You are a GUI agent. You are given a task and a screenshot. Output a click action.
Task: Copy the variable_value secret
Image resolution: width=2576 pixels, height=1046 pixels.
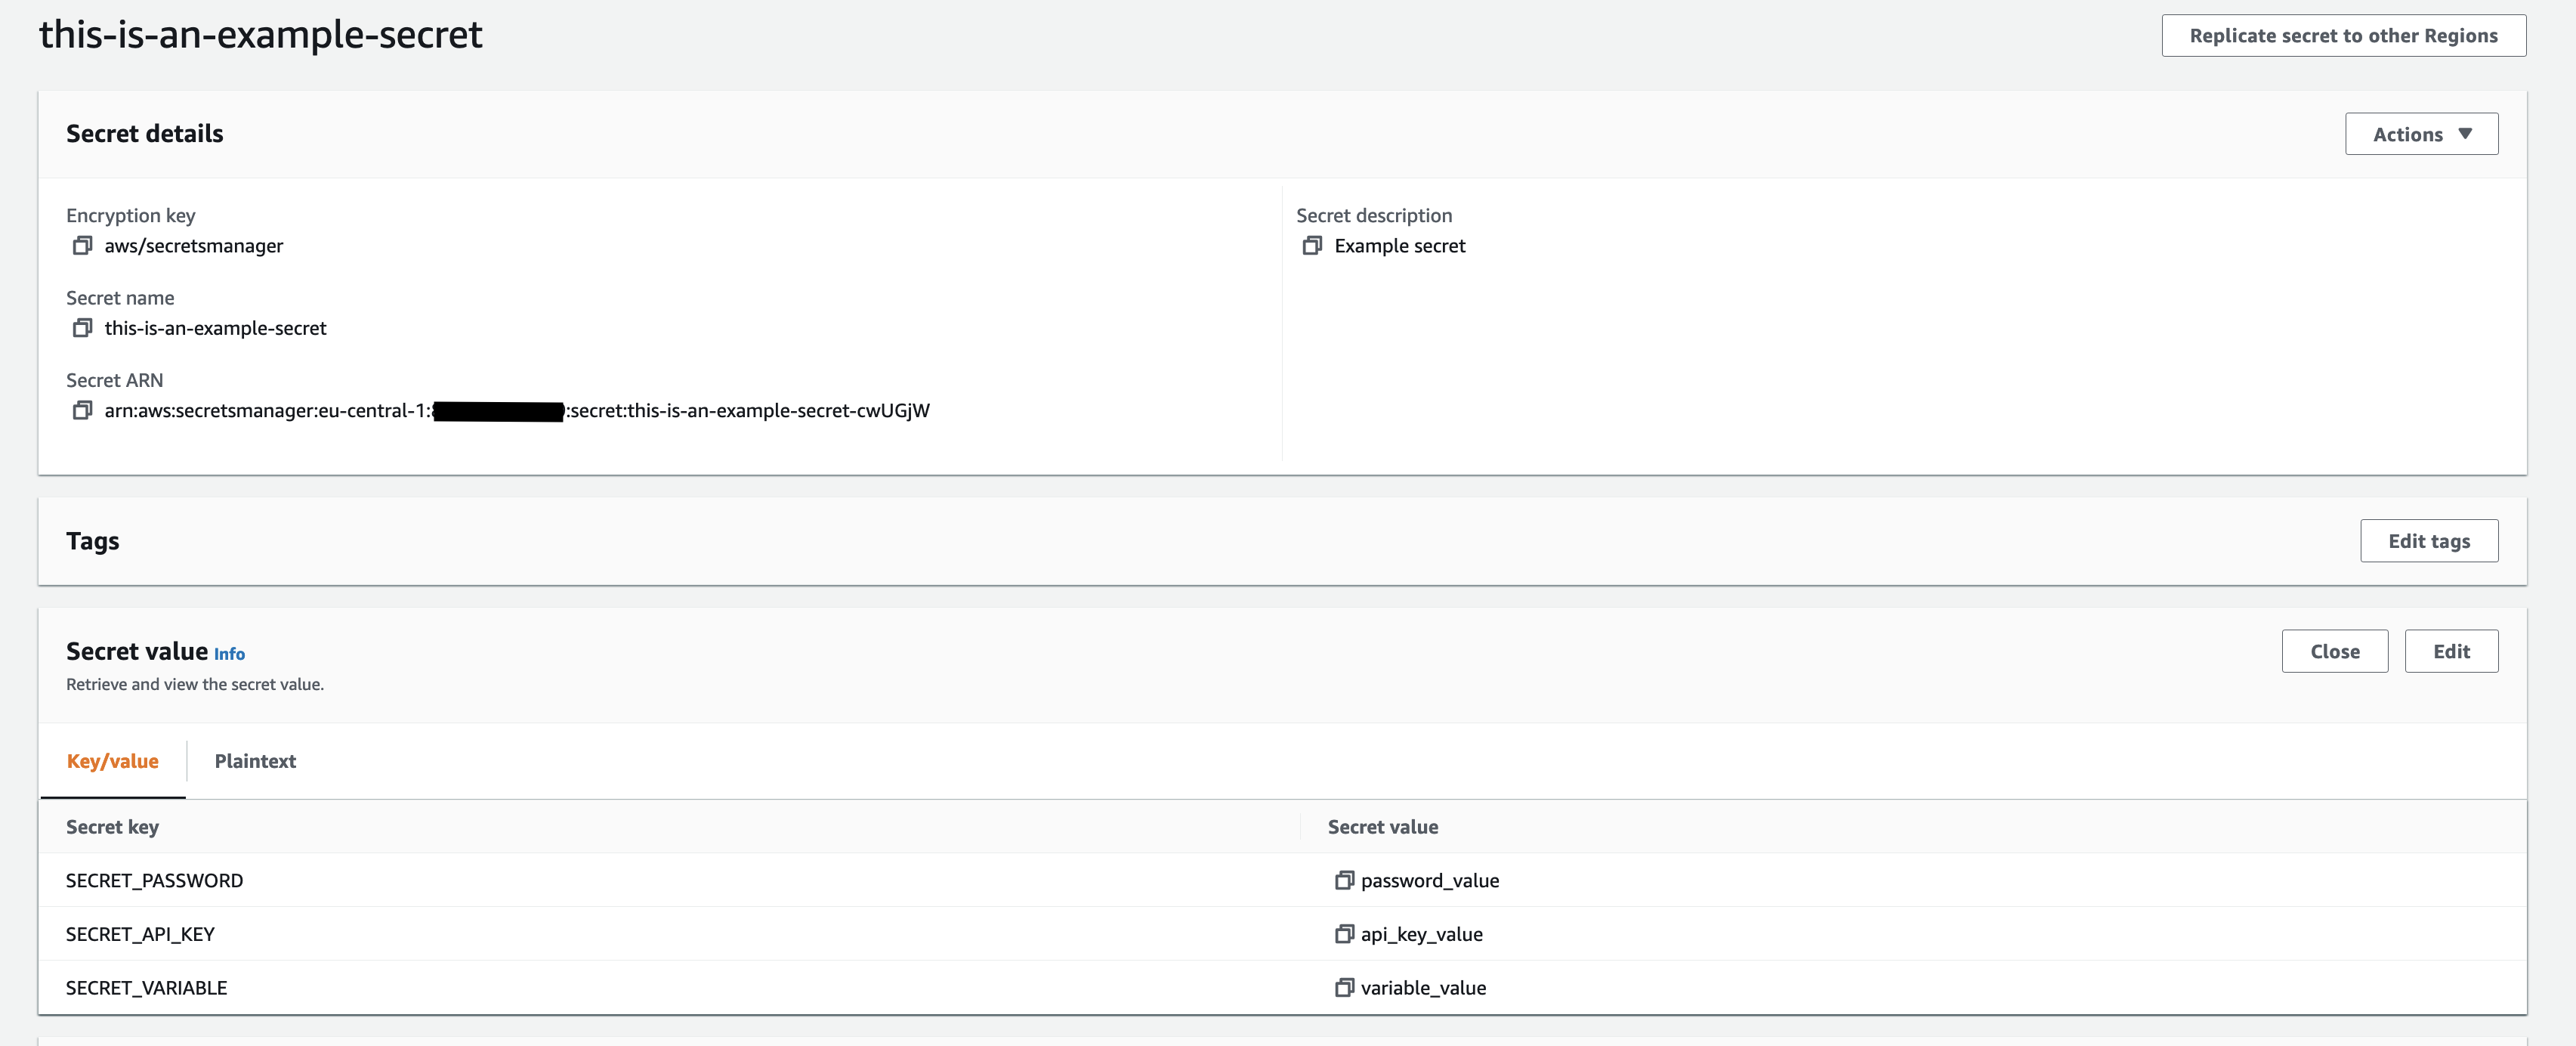click(1344, 988)
